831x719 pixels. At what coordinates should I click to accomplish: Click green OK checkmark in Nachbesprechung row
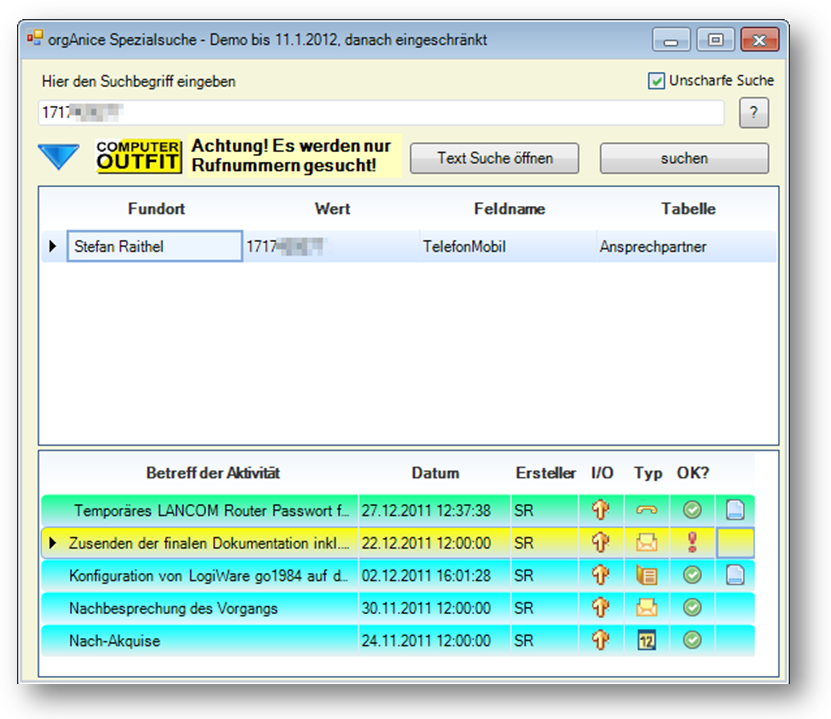692,608
